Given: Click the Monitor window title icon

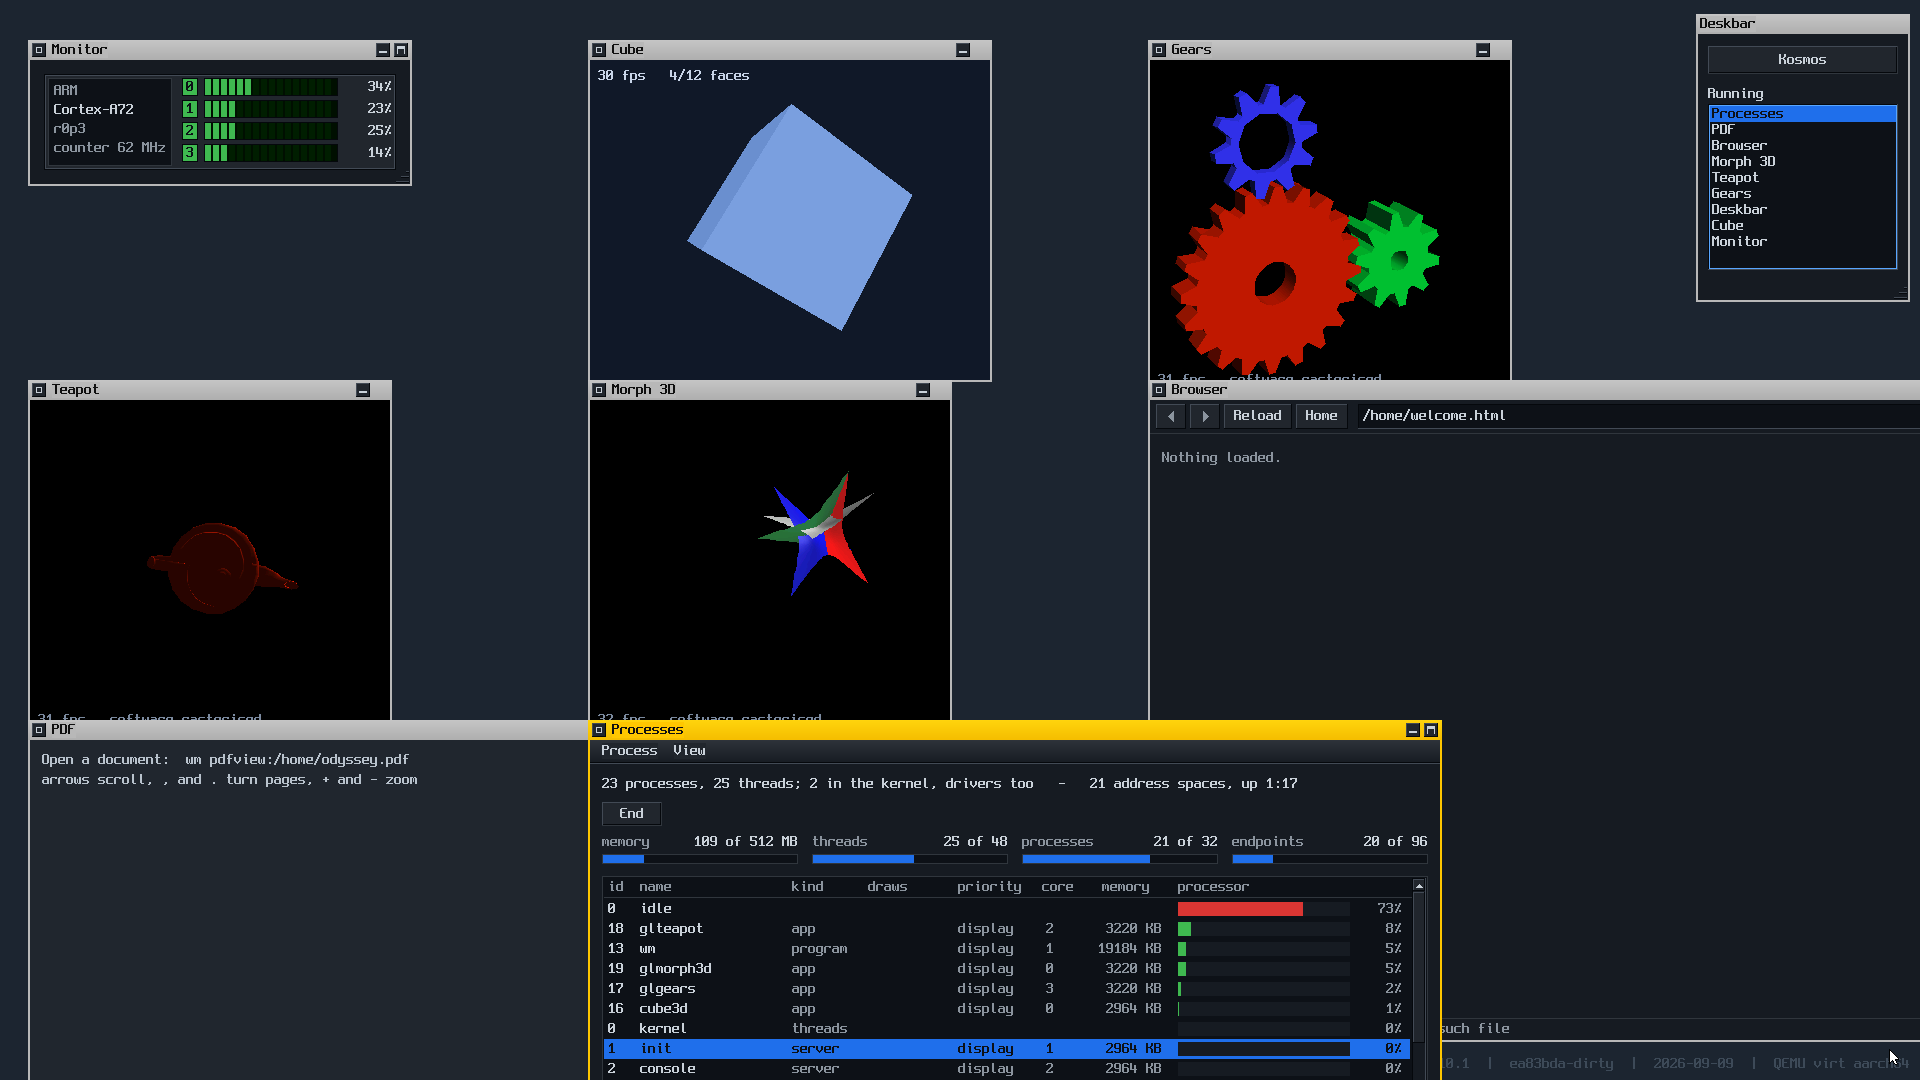Looking at the screenshot, I should pyautogui.click(x=39, y=50).
